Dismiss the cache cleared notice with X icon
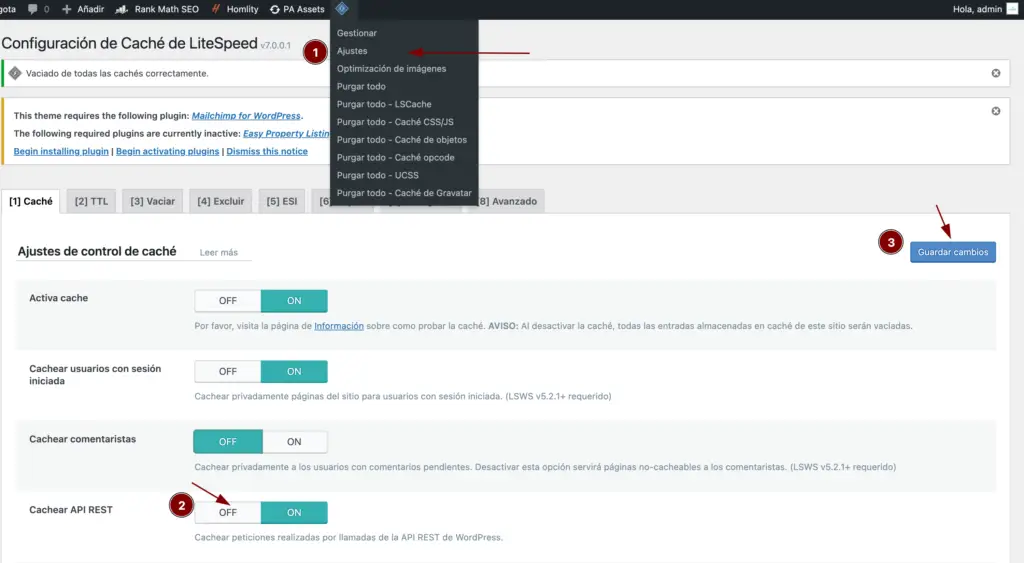Viewport: 1024px width, 563px height. 995,73
